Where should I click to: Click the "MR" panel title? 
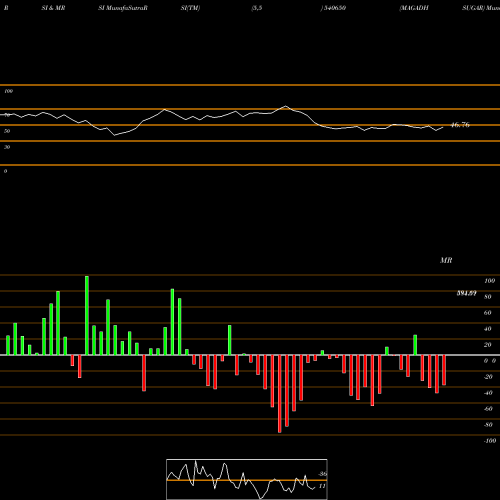click(x=446, y=260)
